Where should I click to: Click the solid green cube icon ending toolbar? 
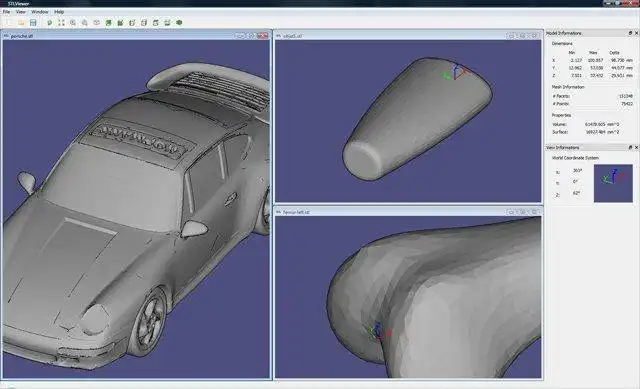[x=179, y=23]
